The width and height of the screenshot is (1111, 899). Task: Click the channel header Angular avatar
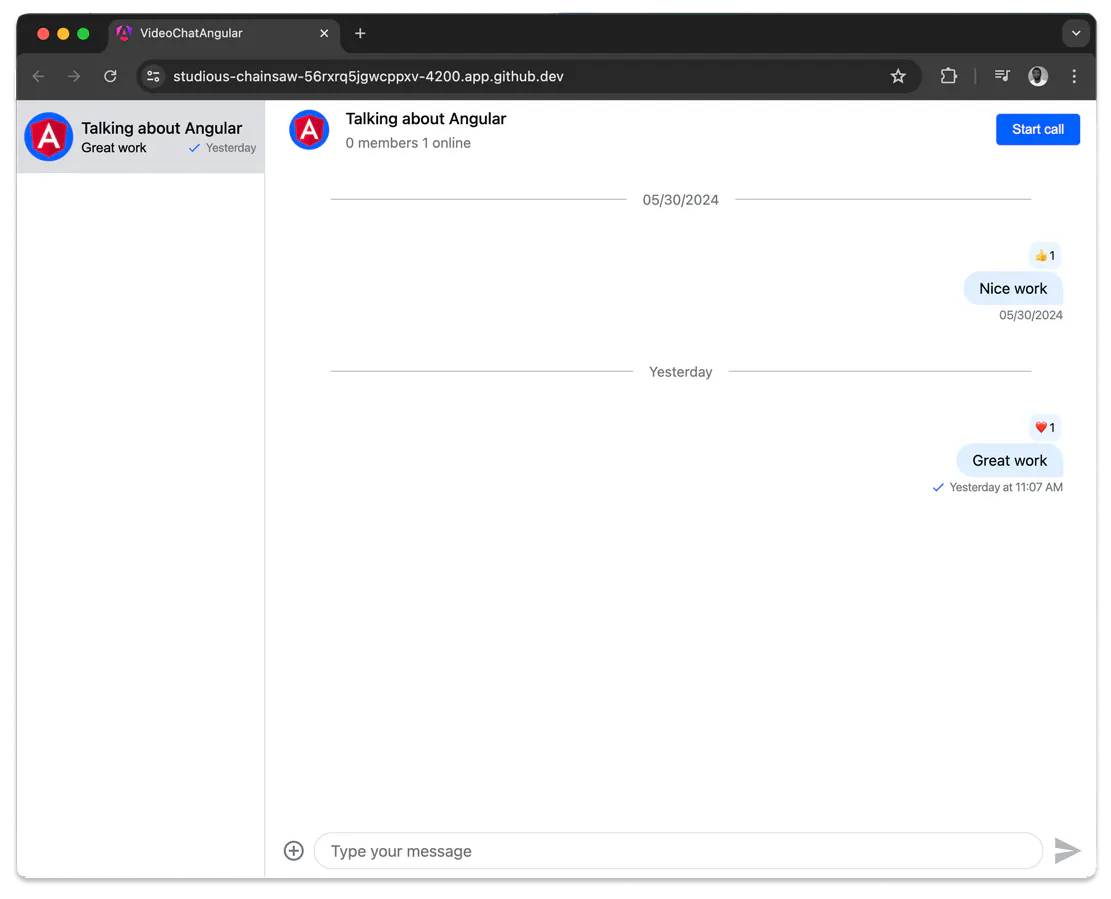click(x=309, y=130)
